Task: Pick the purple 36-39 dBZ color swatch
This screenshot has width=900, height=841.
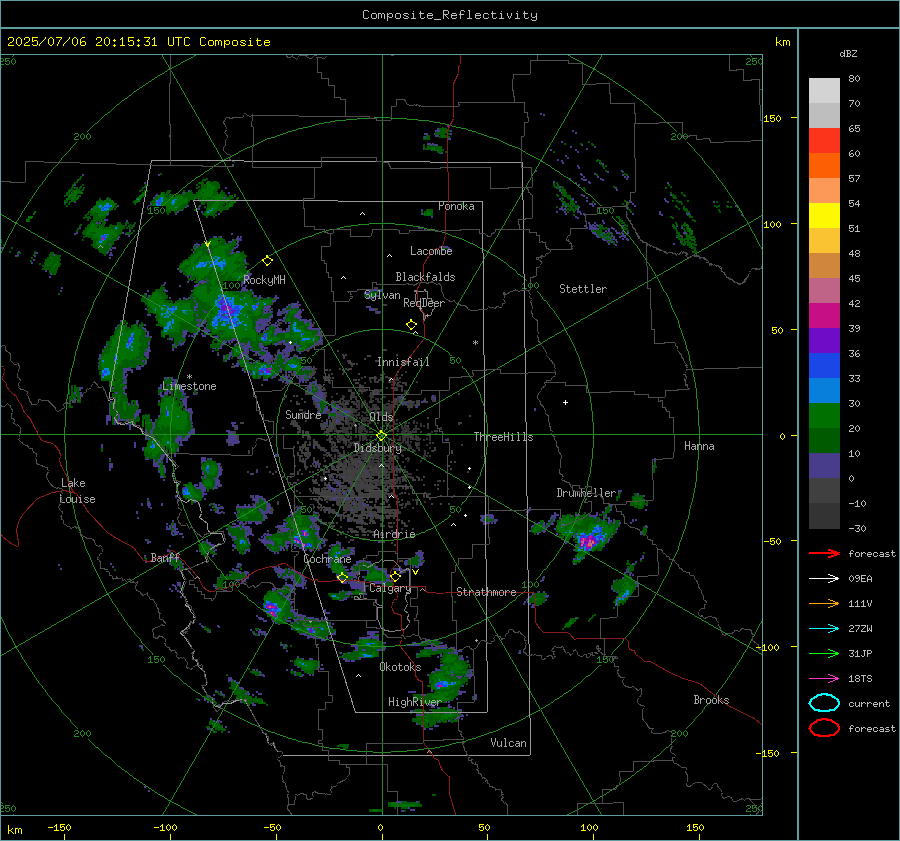Action: tap(824, 341)
